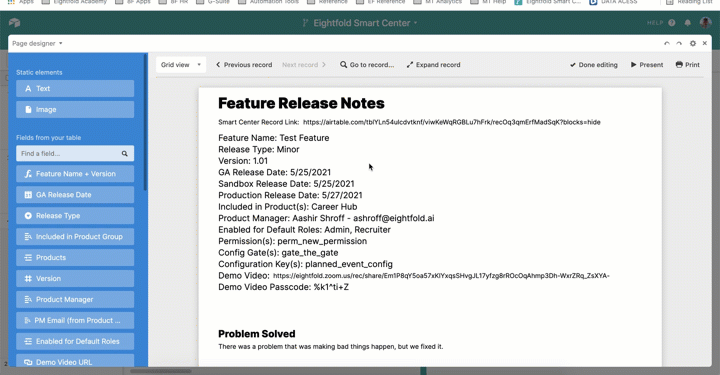Select the Version: 1.01 line
The image size is (720, 375).
[x=243, y=161]
